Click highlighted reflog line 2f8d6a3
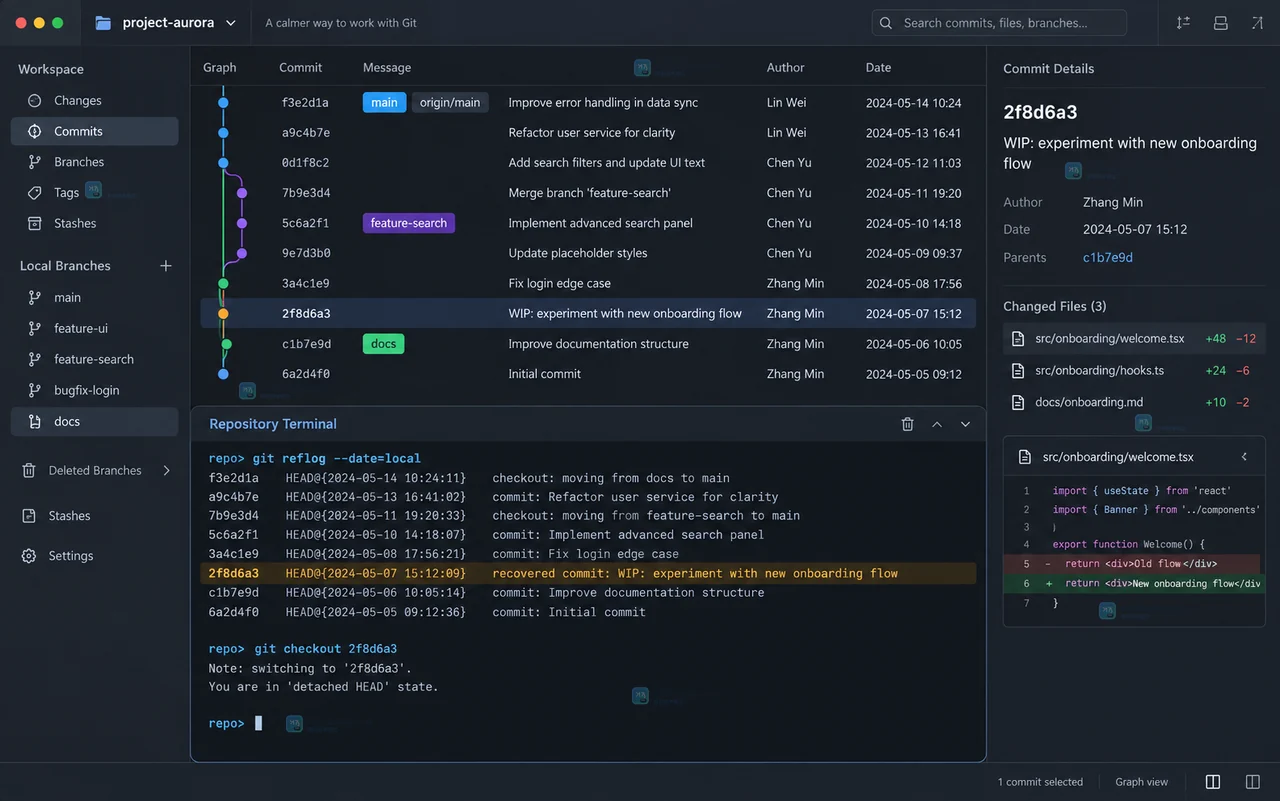1280x801 pixels. pyautogui.click(x=588, y=573)
